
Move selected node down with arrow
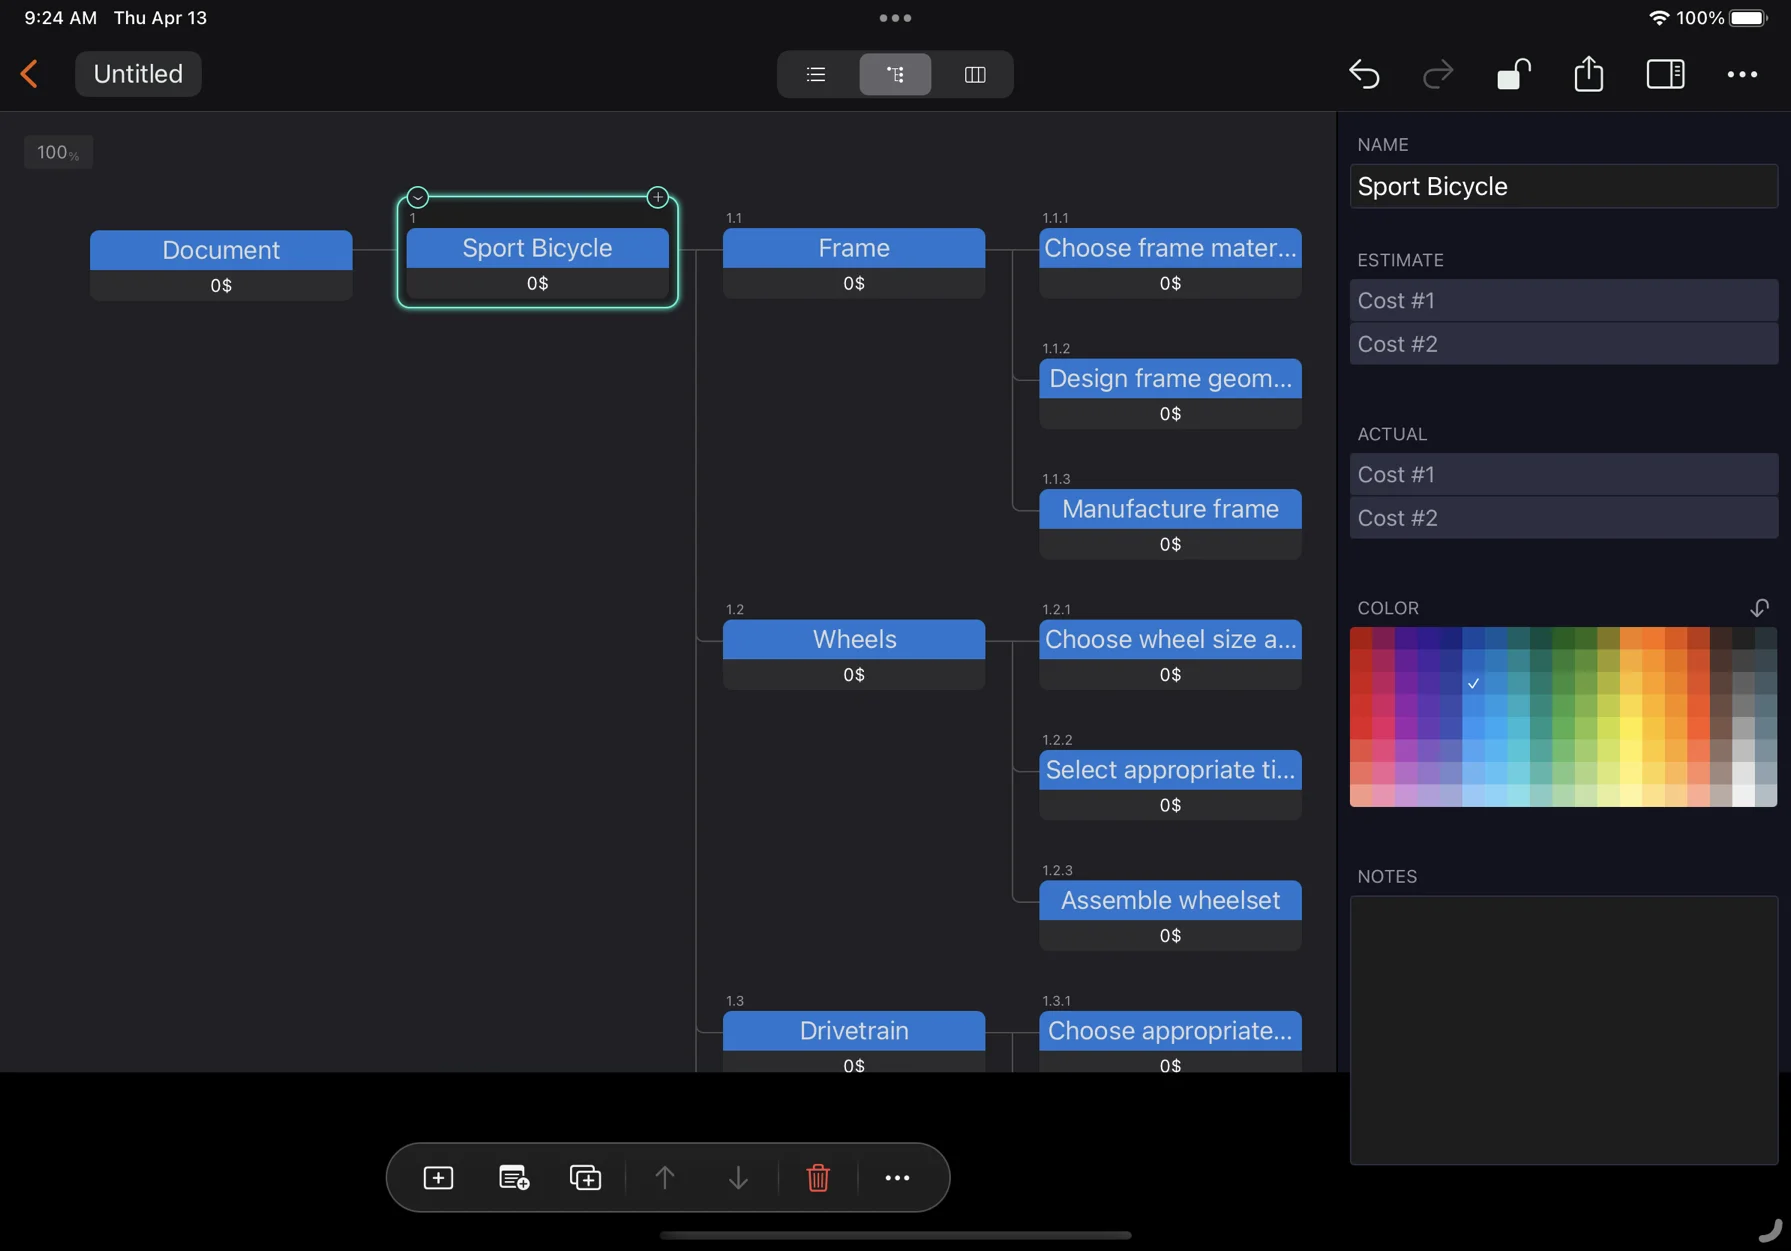(x=738, y=1178)
